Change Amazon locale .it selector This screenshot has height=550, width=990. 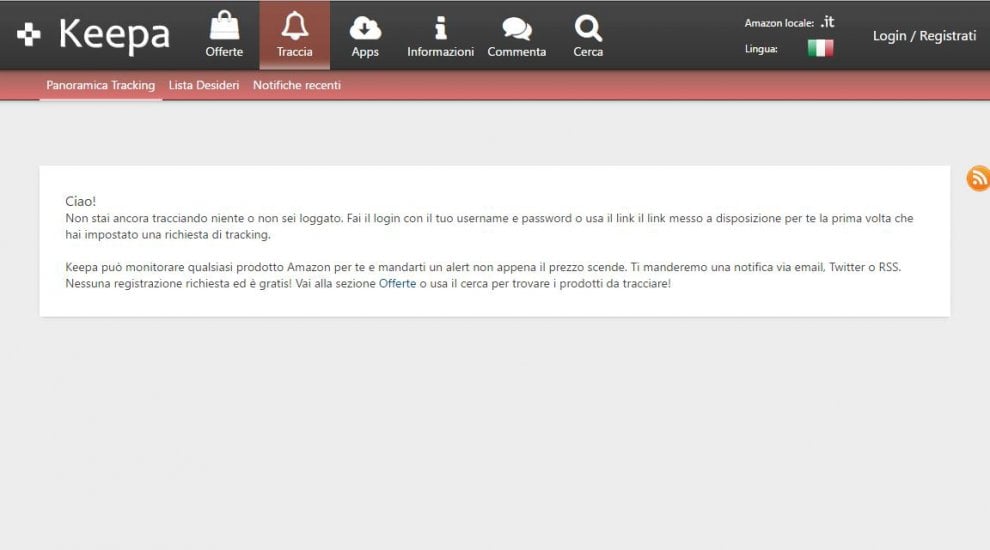coord(827,22)
